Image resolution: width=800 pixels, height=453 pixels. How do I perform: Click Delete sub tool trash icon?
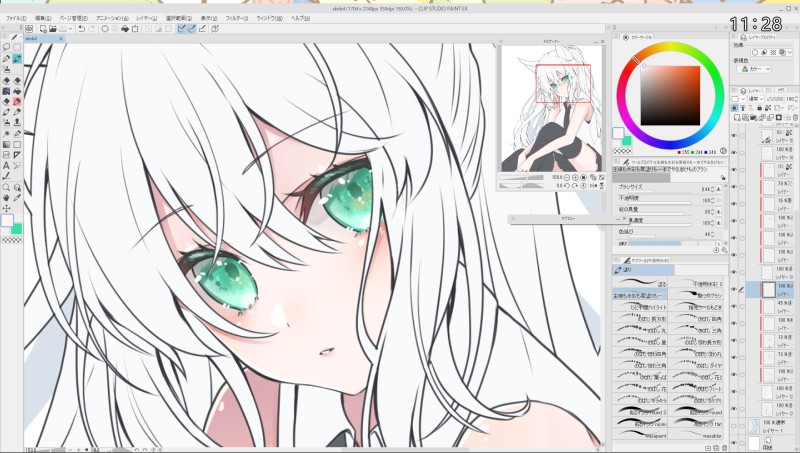click(x=724, y=448)
